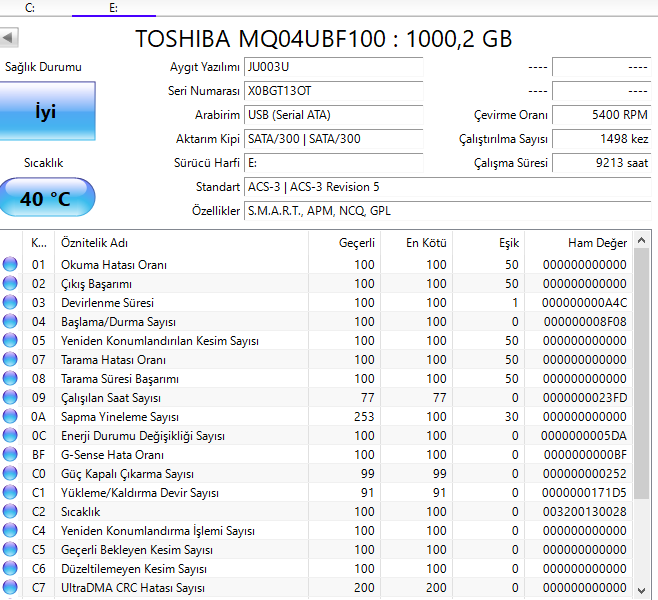The height and width of the screenshot is (600, 658).
Task: Click the Sağlık Durumu label
Action: click(x=43, y=67)
